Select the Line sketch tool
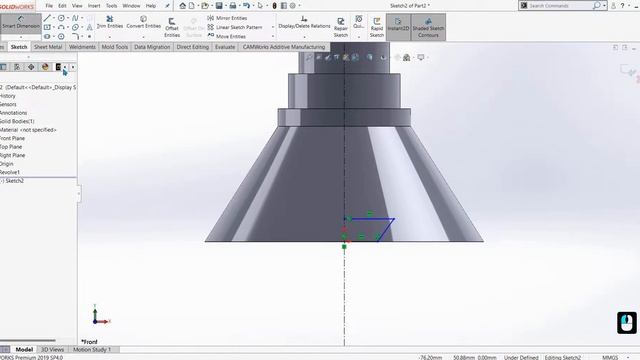This screenshot has width=640, height=360. click(x=47, y=18)
